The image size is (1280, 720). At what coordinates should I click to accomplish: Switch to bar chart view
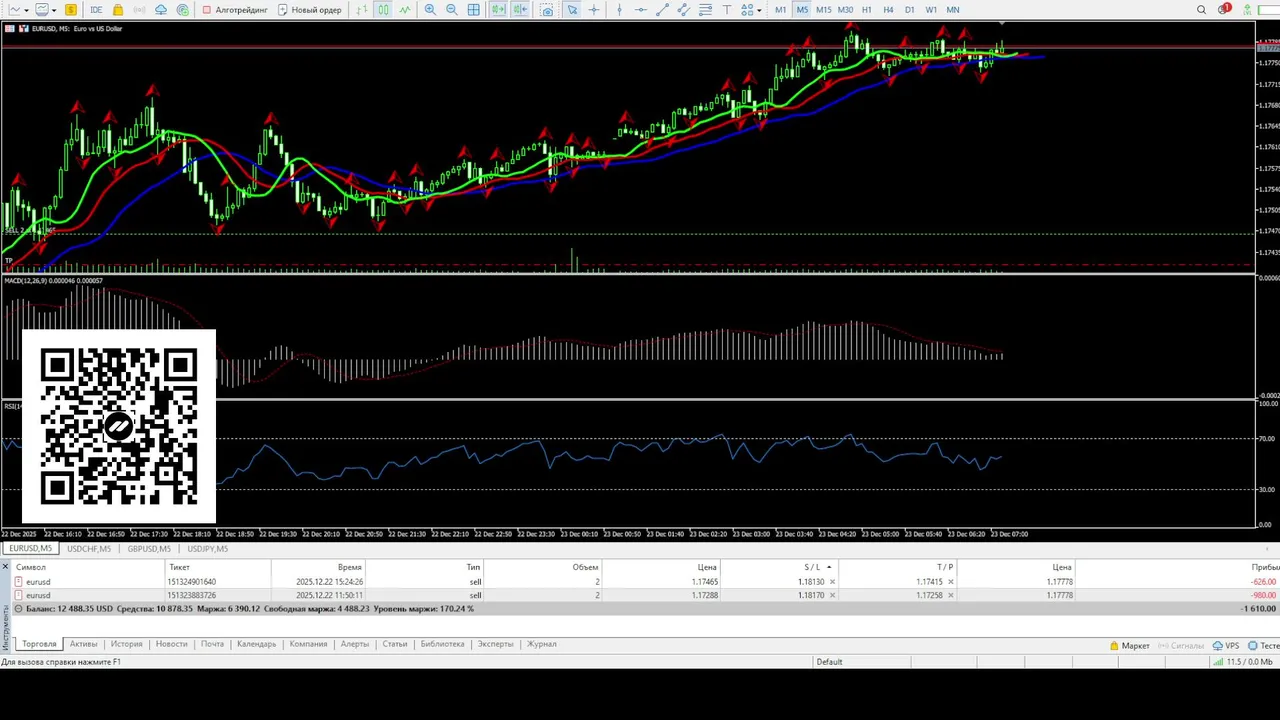click(x=362, y=10)
